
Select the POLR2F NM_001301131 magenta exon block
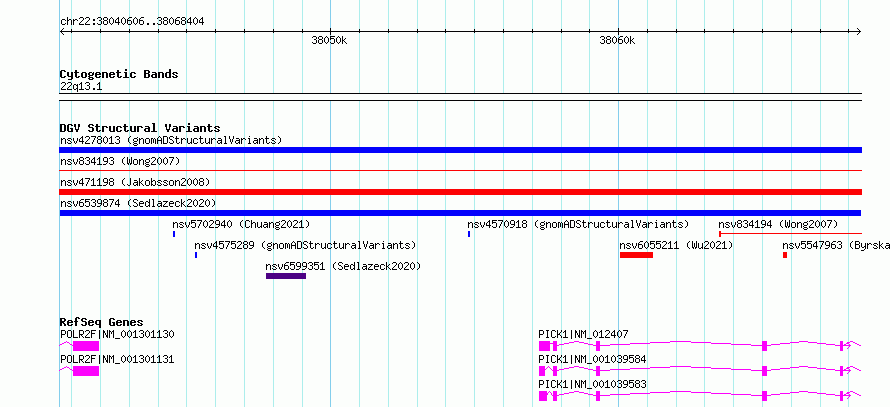coord(86,371)
